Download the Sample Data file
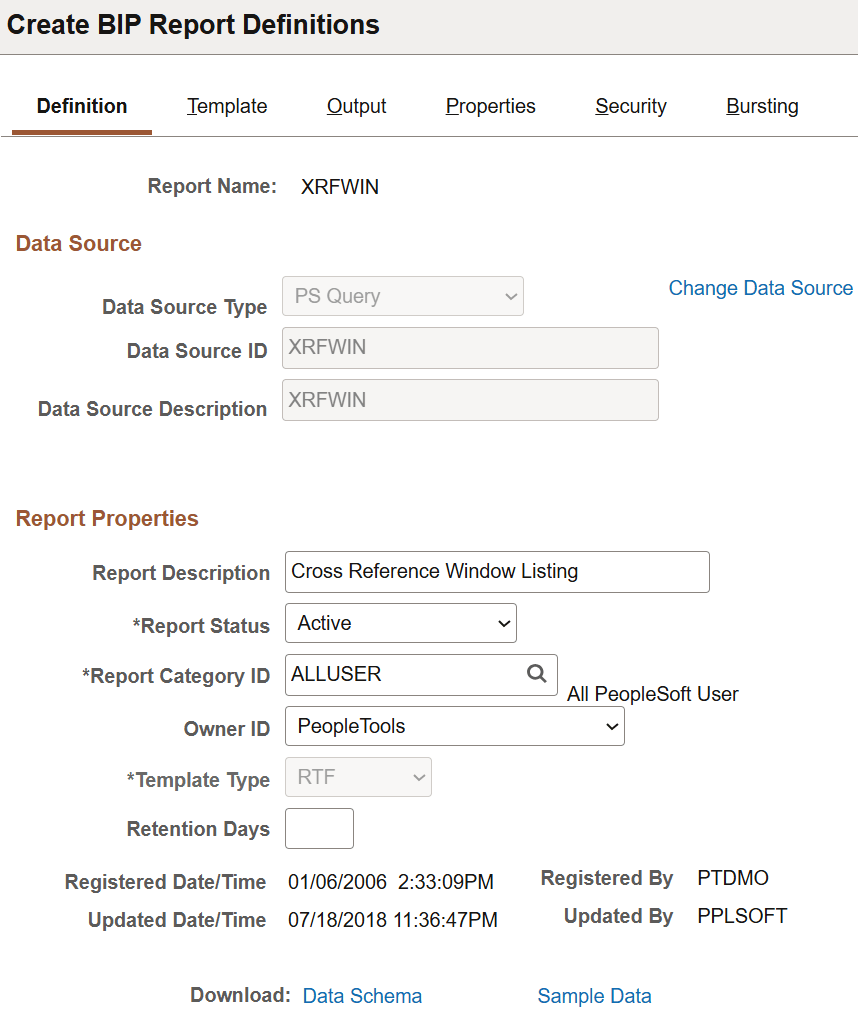The width and height of the screenshot is (858, 1009). [594, 995]
